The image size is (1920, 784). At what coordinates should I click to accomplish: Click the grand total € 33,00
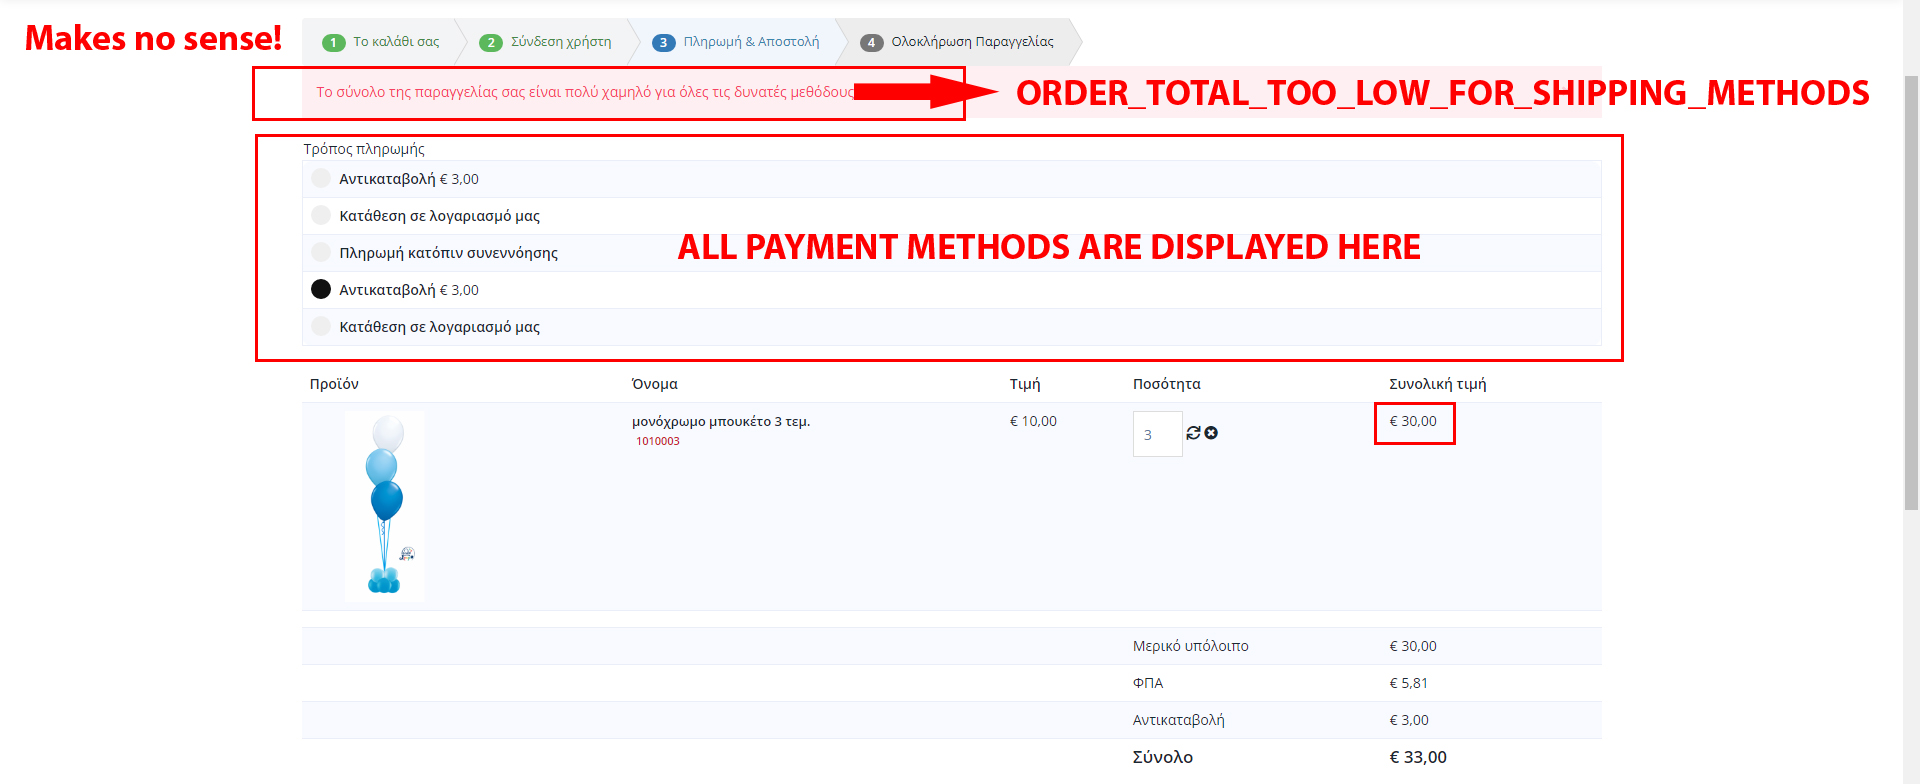(1418, 757)
